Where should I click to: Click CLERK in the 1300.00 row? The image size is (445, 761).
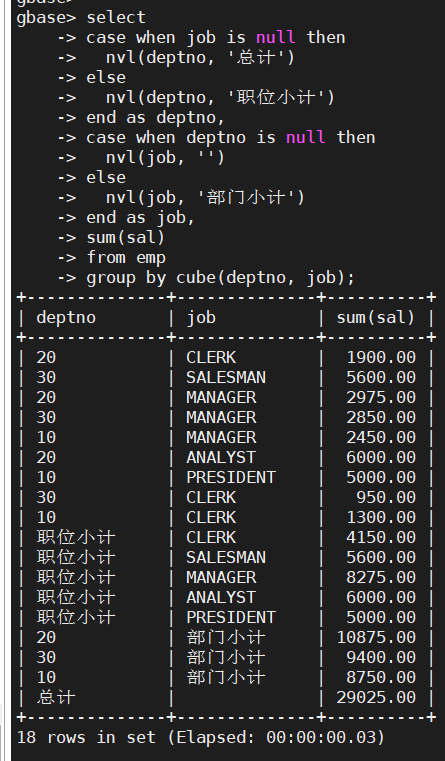(x=211, y=517)
